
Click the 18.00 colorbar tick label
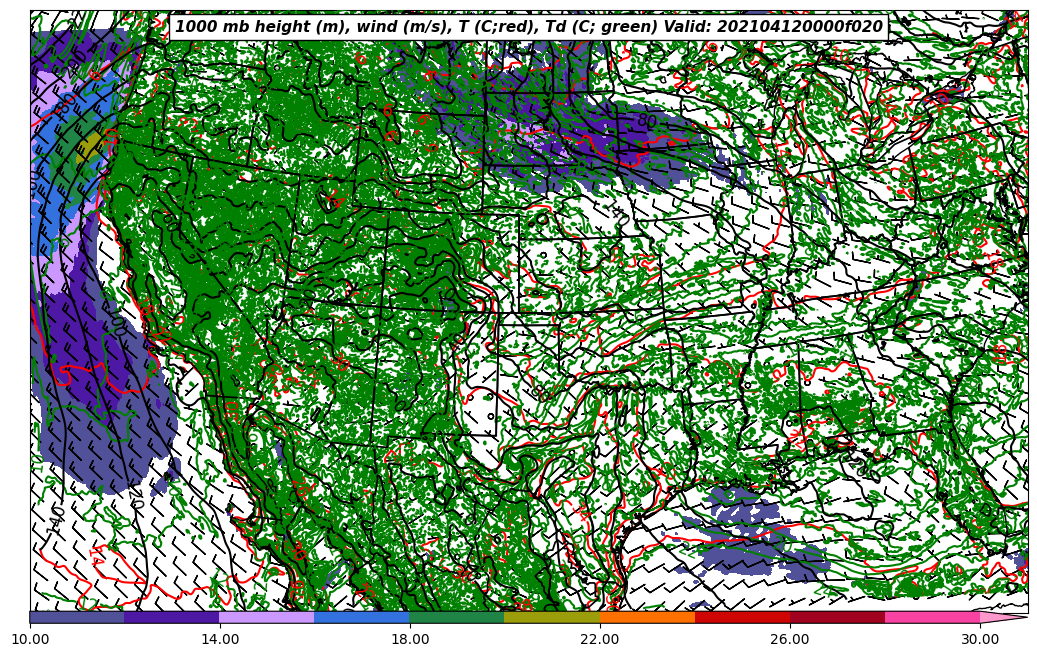[410, 638]
